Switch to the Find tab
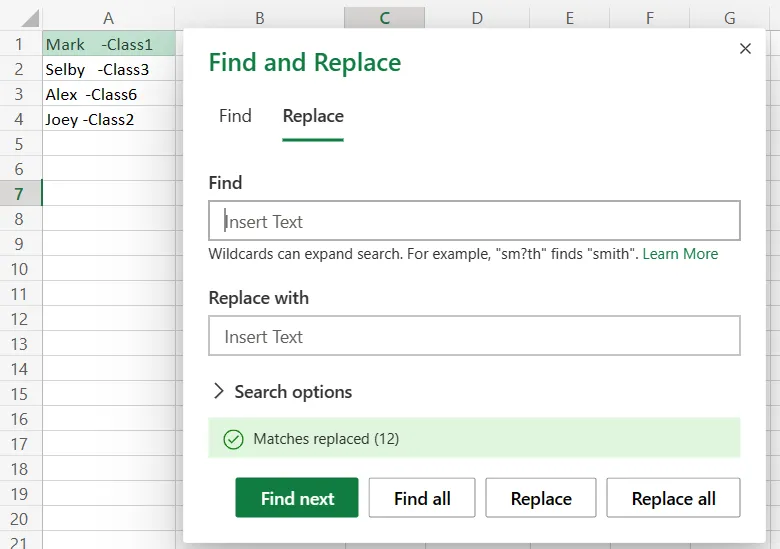The height and width of the screenshot is (549, 780). pos(235,116)
